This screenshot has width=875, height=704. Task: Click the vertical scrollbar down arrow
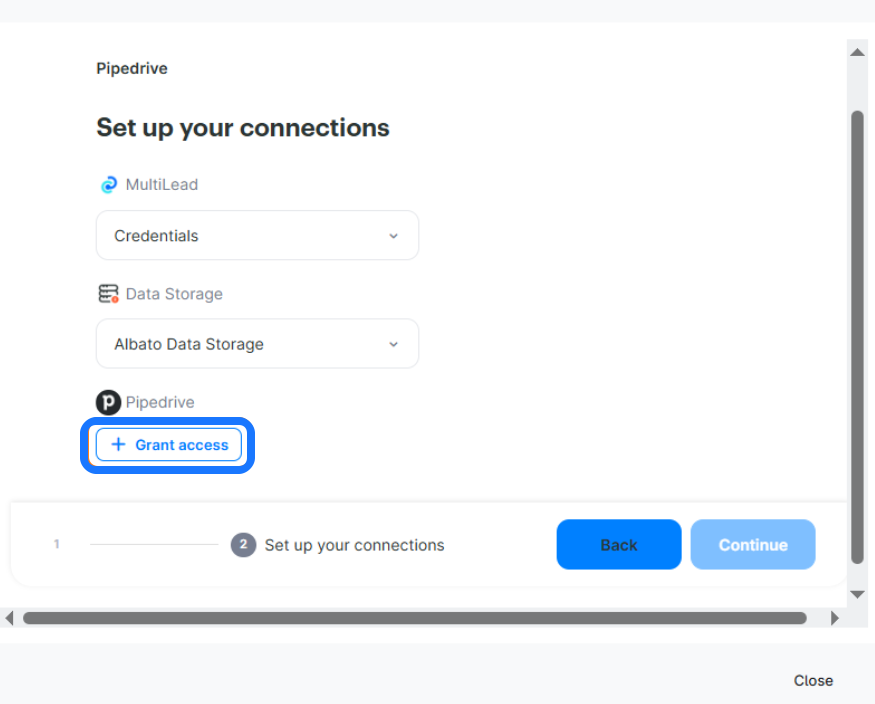tap(857, 594)
